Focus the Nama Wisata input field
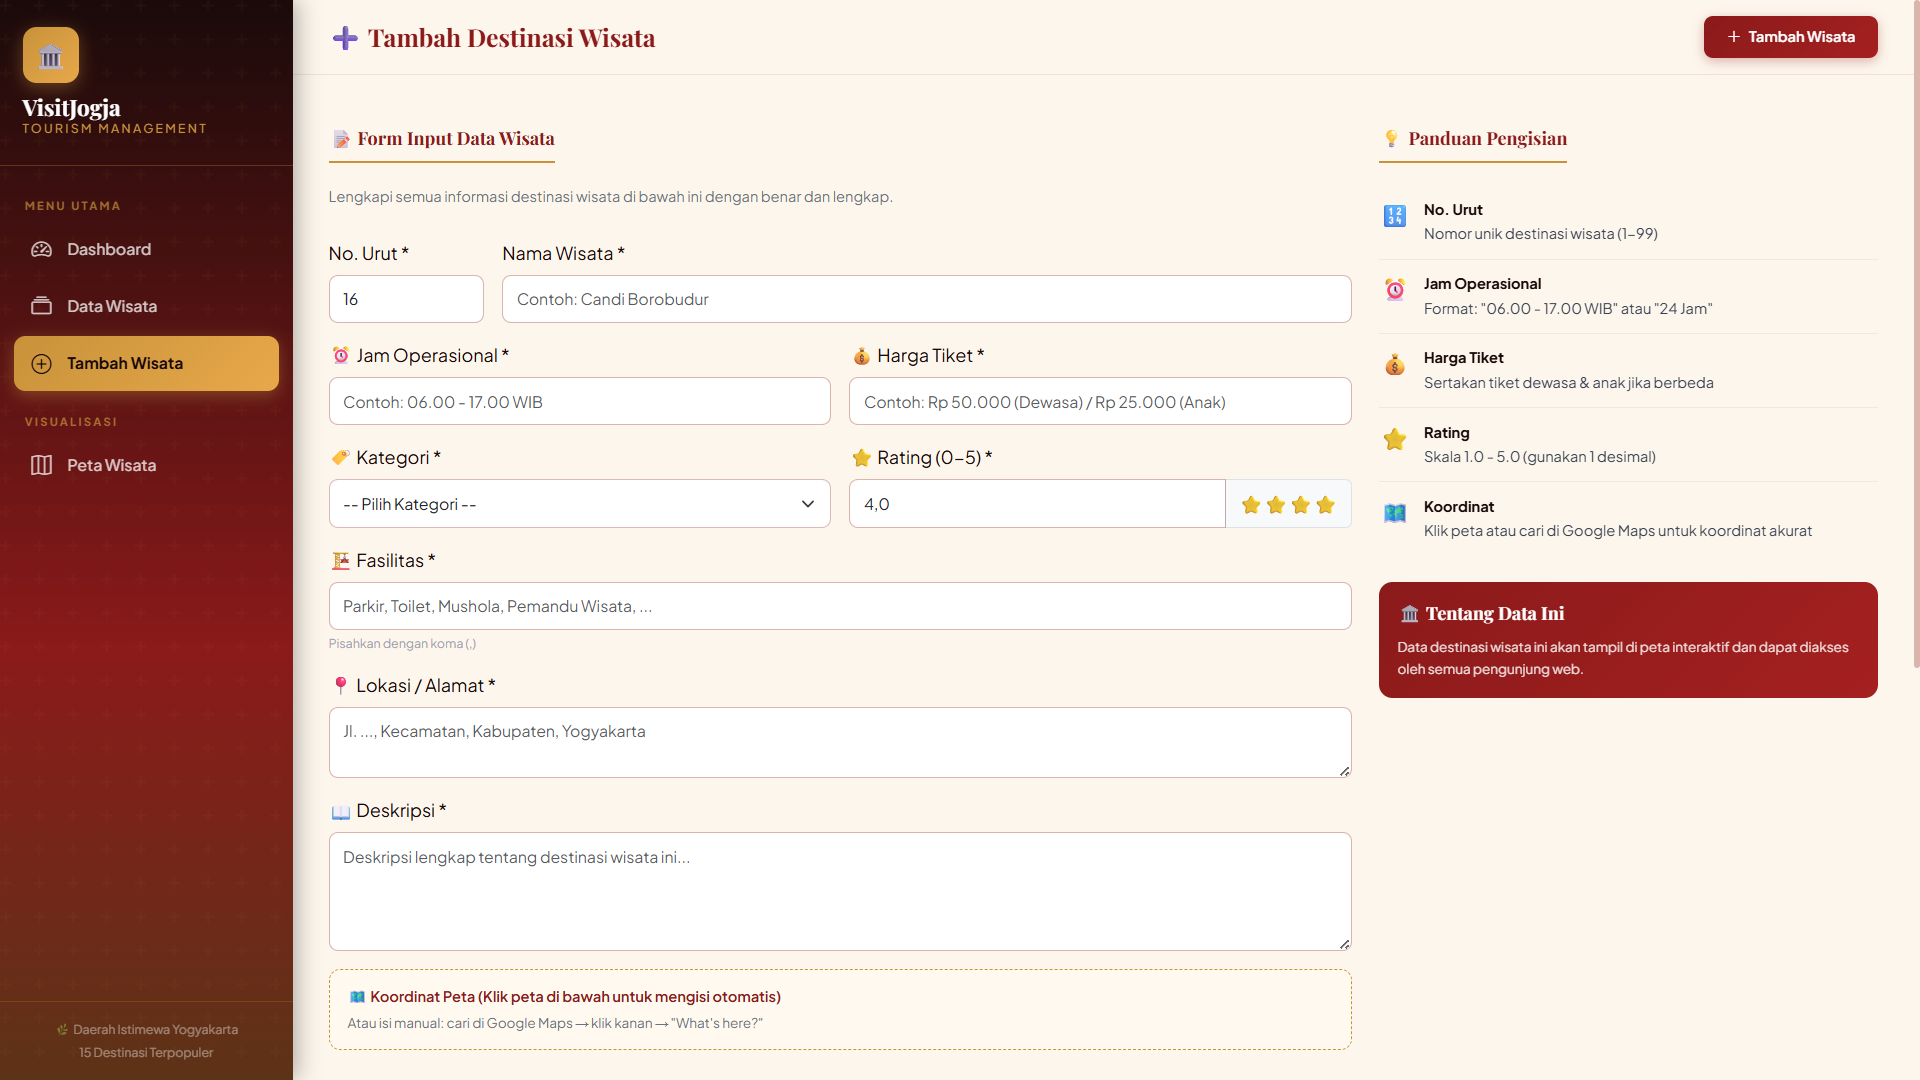Viewport: 1920px width, 1080px height. pos(926,299)
